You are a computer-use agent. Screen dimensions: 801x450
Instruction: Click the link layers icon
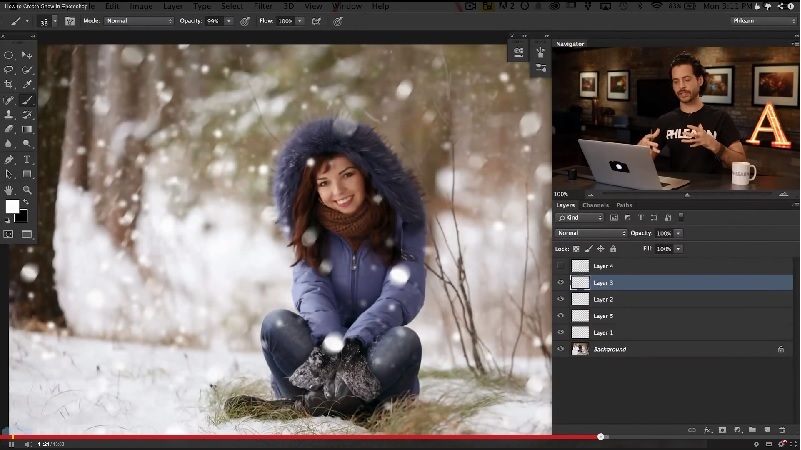click(x=692, y=430)
